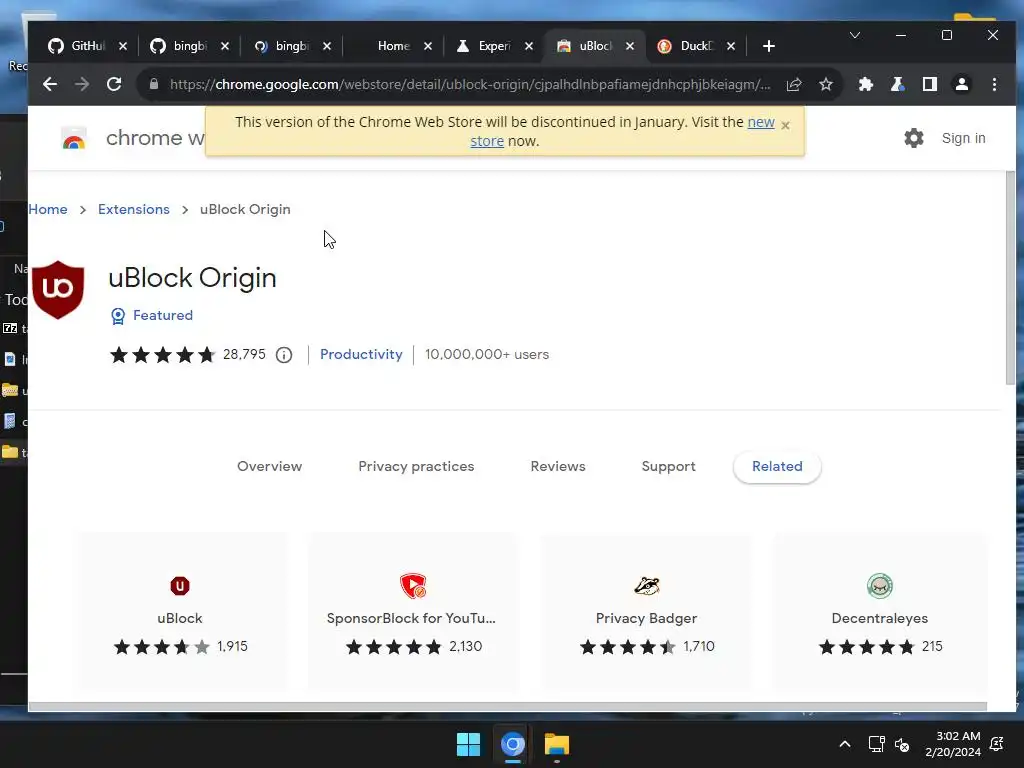Click the rating info icon next to 28,795
Viewport: 1024px width, 768px height.
pyautogui.click(x=283, y=355)
